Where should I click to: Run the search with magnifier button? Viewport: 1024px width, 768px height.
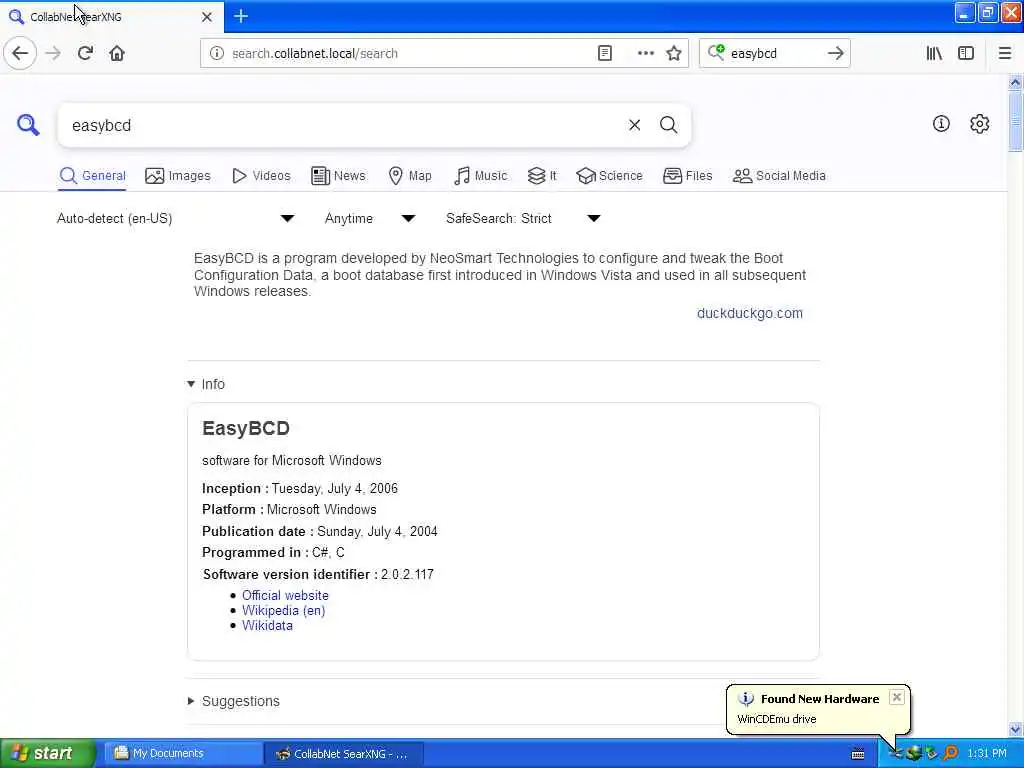coord(668,125)
